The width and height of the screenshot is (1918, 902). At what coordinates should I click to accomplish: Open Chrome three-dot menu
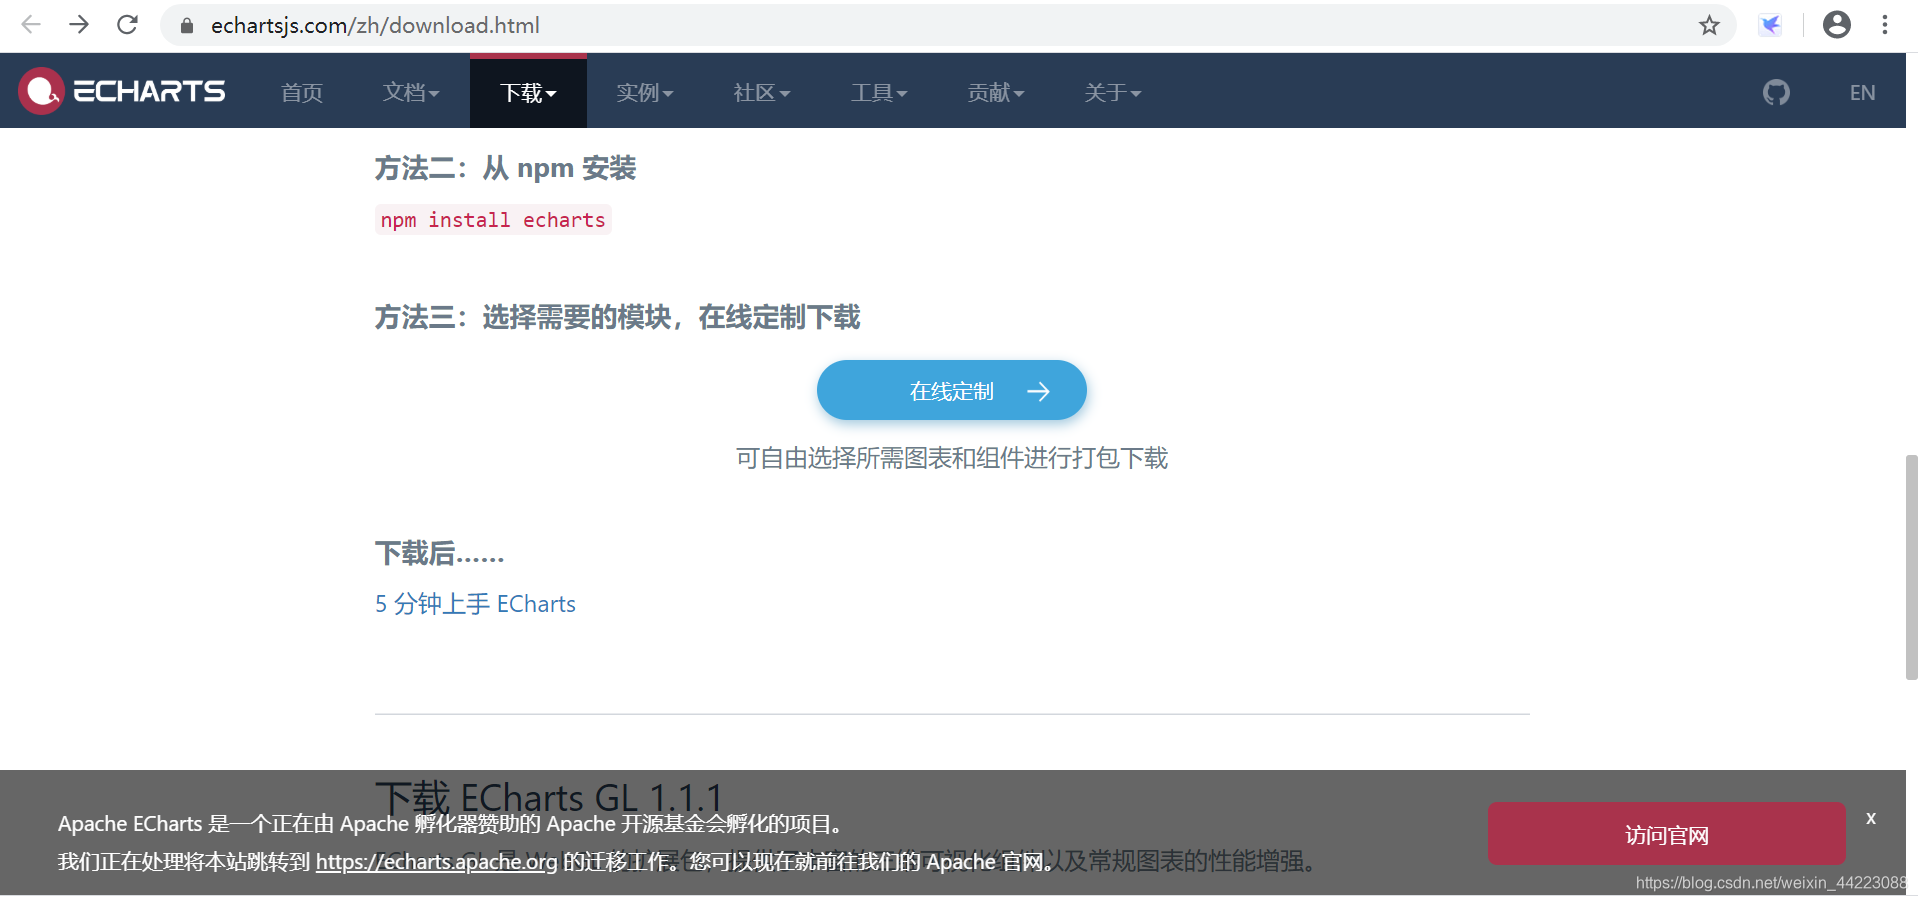tap(1885, 25)
